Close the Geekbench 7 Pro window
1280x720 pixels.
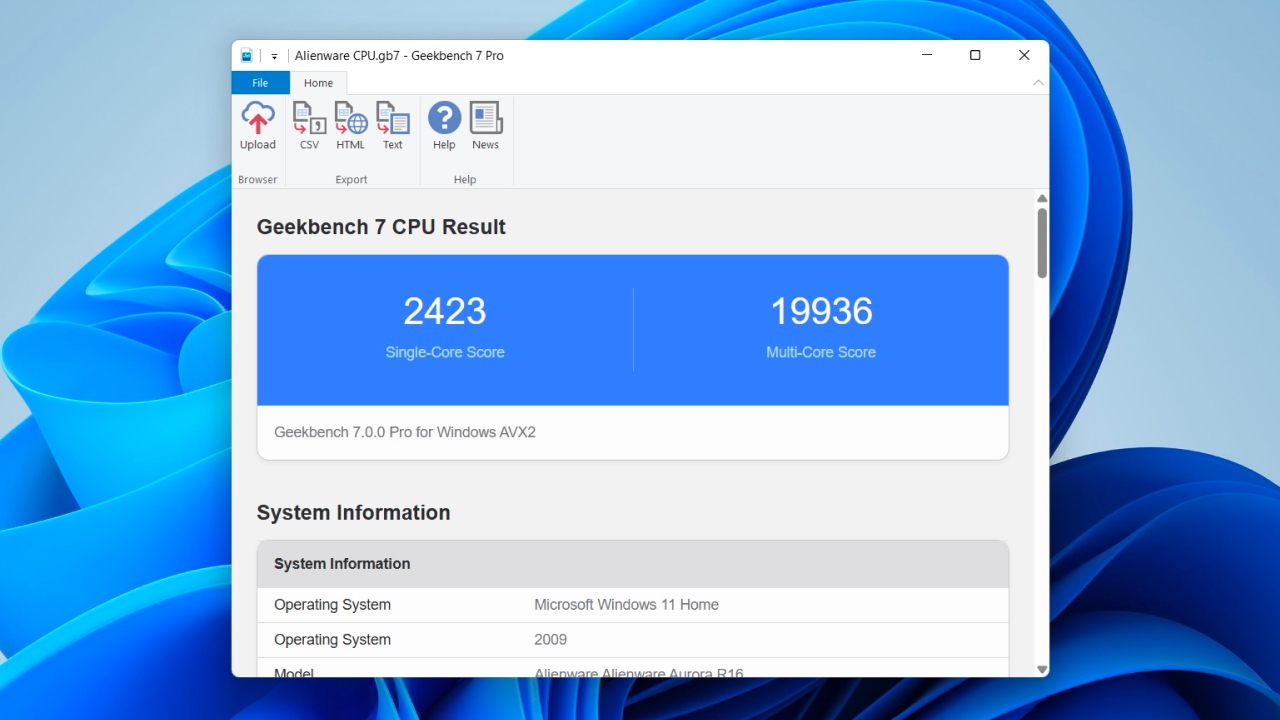[1024, 55]
